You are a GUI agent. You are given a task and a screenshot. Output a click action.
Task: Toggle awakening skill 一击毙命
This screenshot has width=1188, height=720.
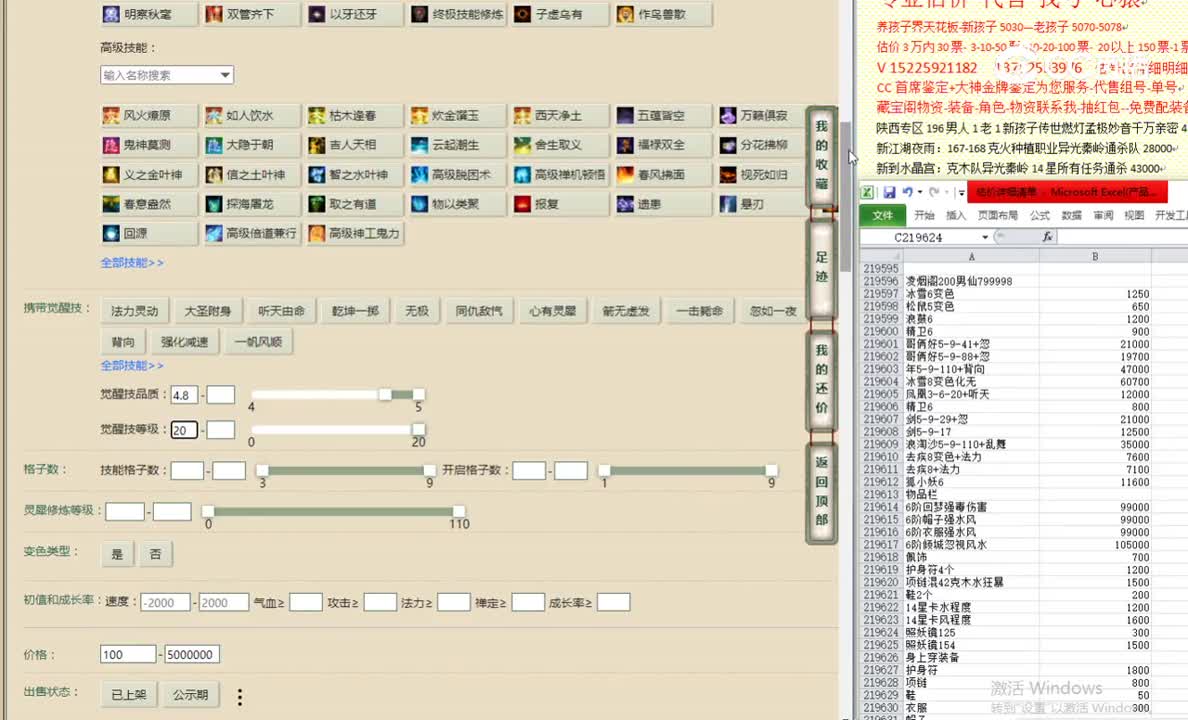[699, 311]
